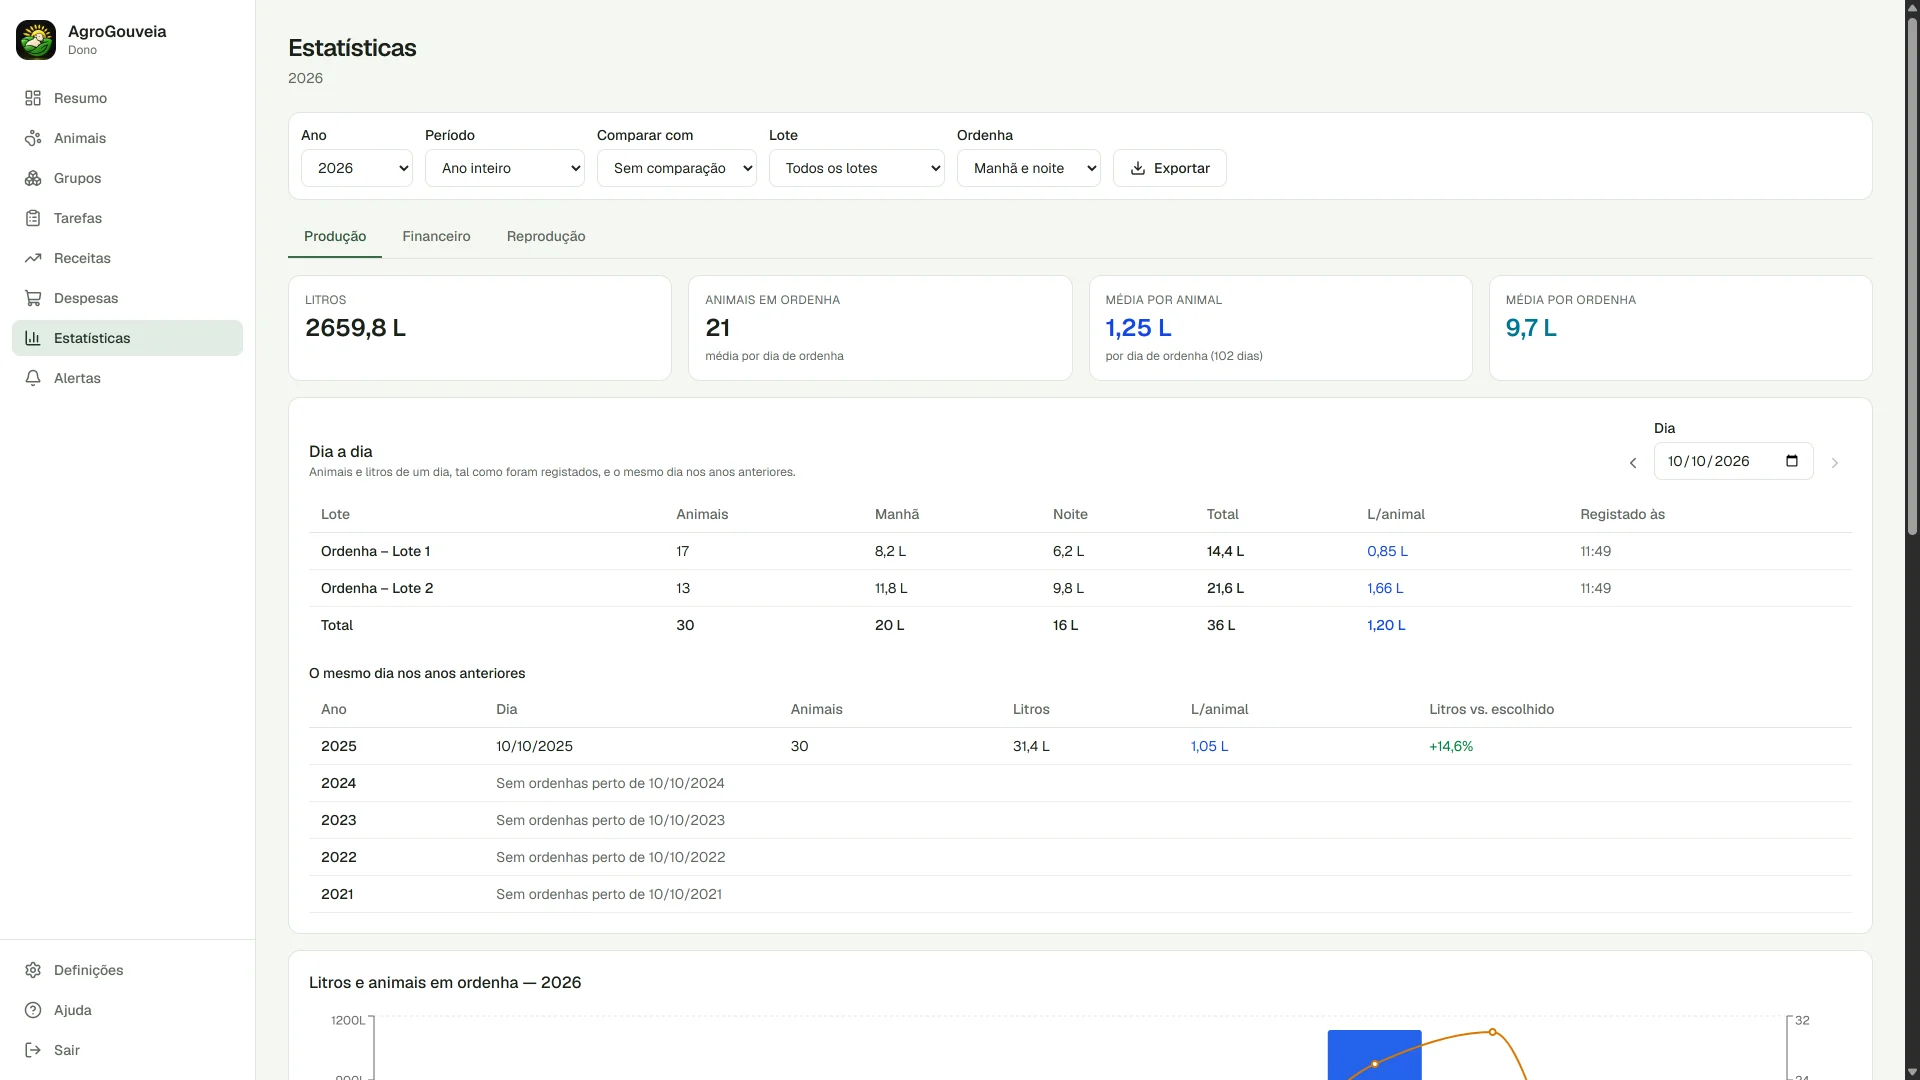1920x1080 pixels.
Task: Expand the Período Ano inteiro dropdown
Action: tap(505, 168)
